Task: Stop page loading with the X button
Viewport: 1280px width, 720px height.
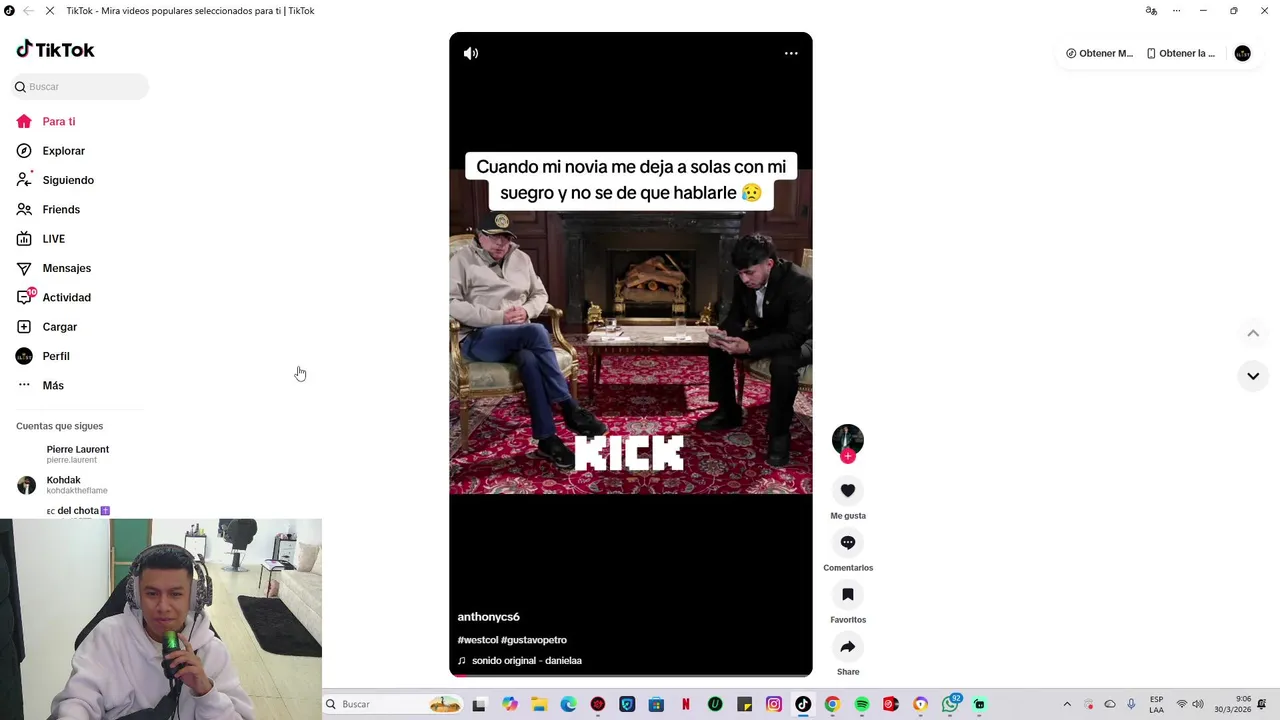Action: point(49,11)
